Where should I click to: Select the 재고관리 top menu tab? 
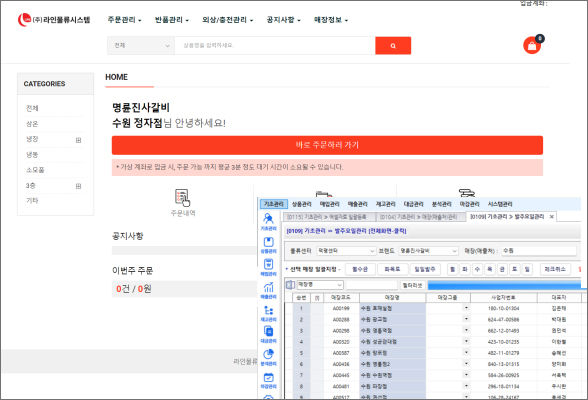(386, 204)
